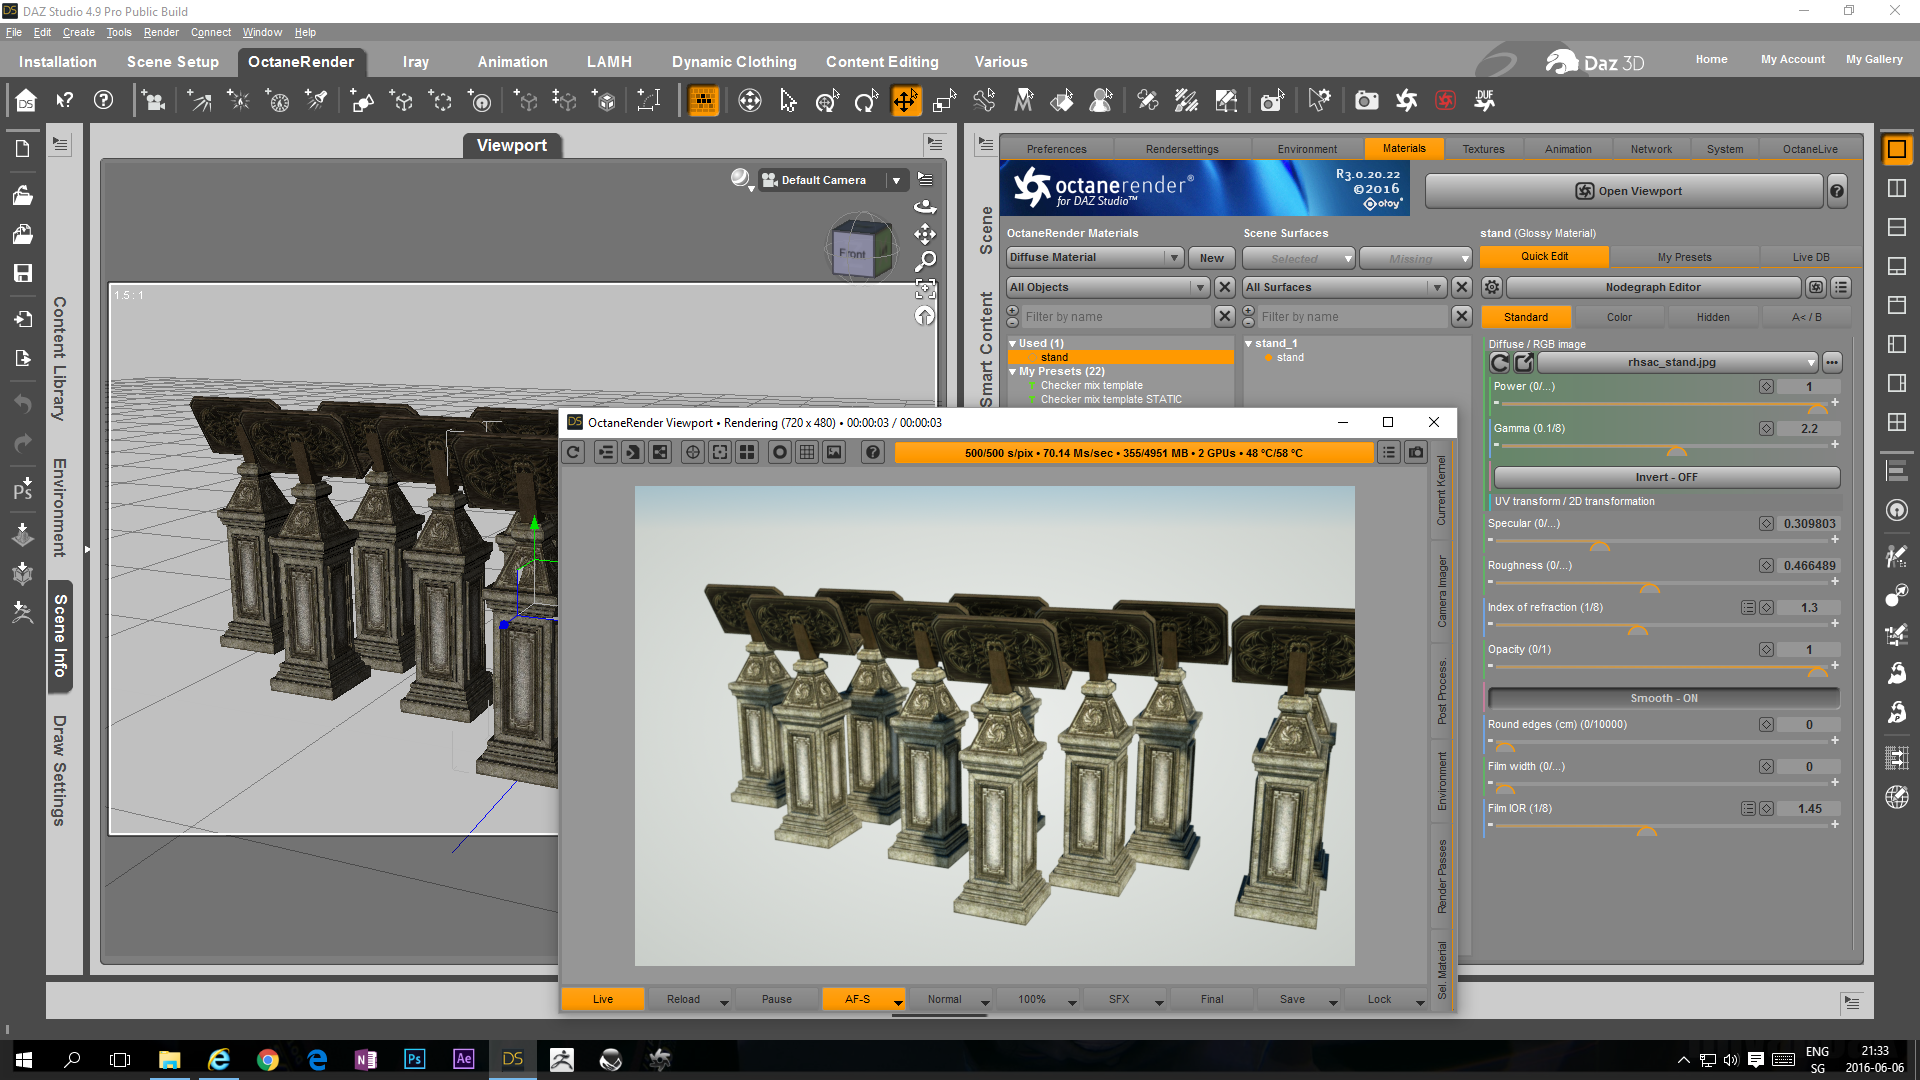
Task: Click the render camera icon in main toolbar
Action: coord(1366,101)
